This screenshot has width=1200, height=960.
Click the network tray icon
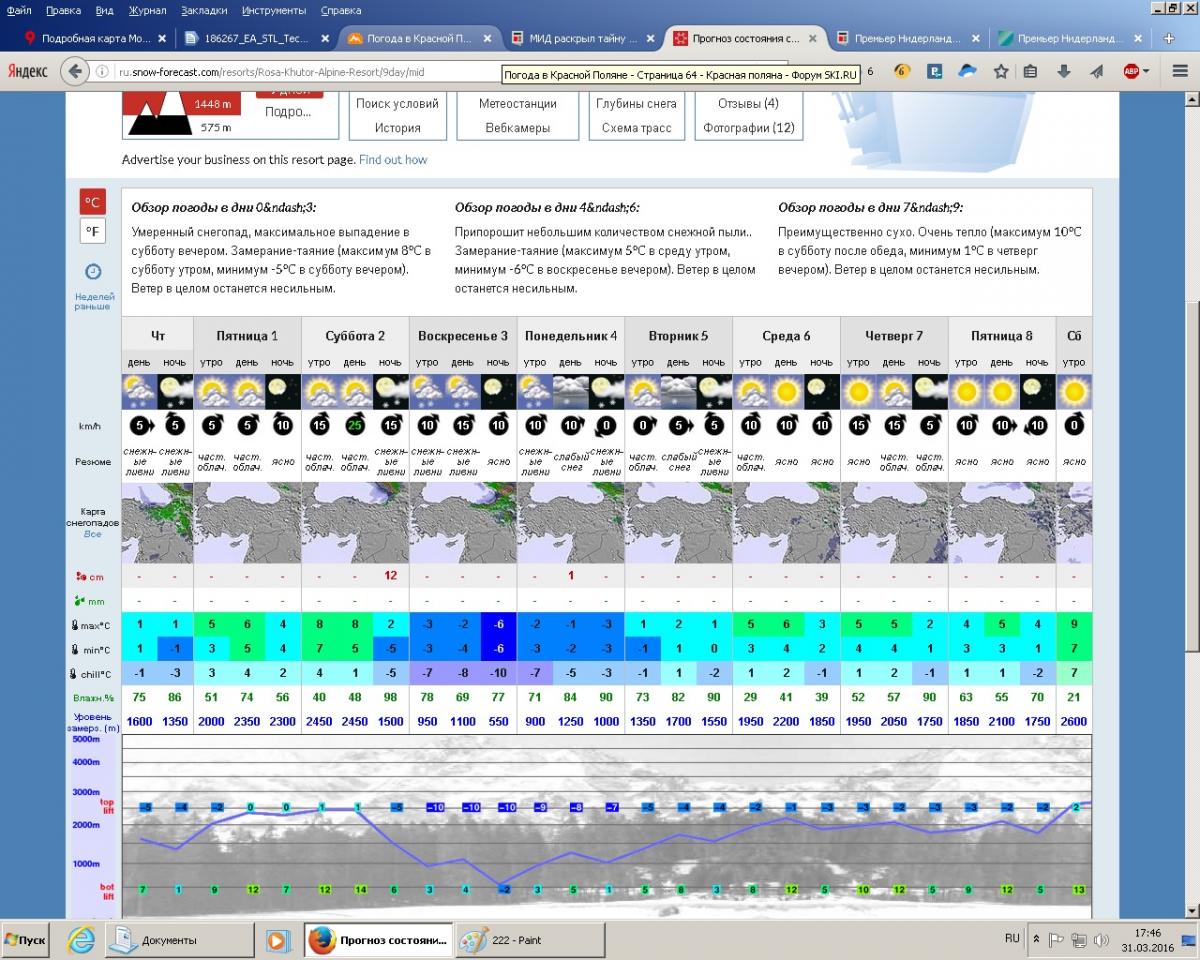(1079, 940)
